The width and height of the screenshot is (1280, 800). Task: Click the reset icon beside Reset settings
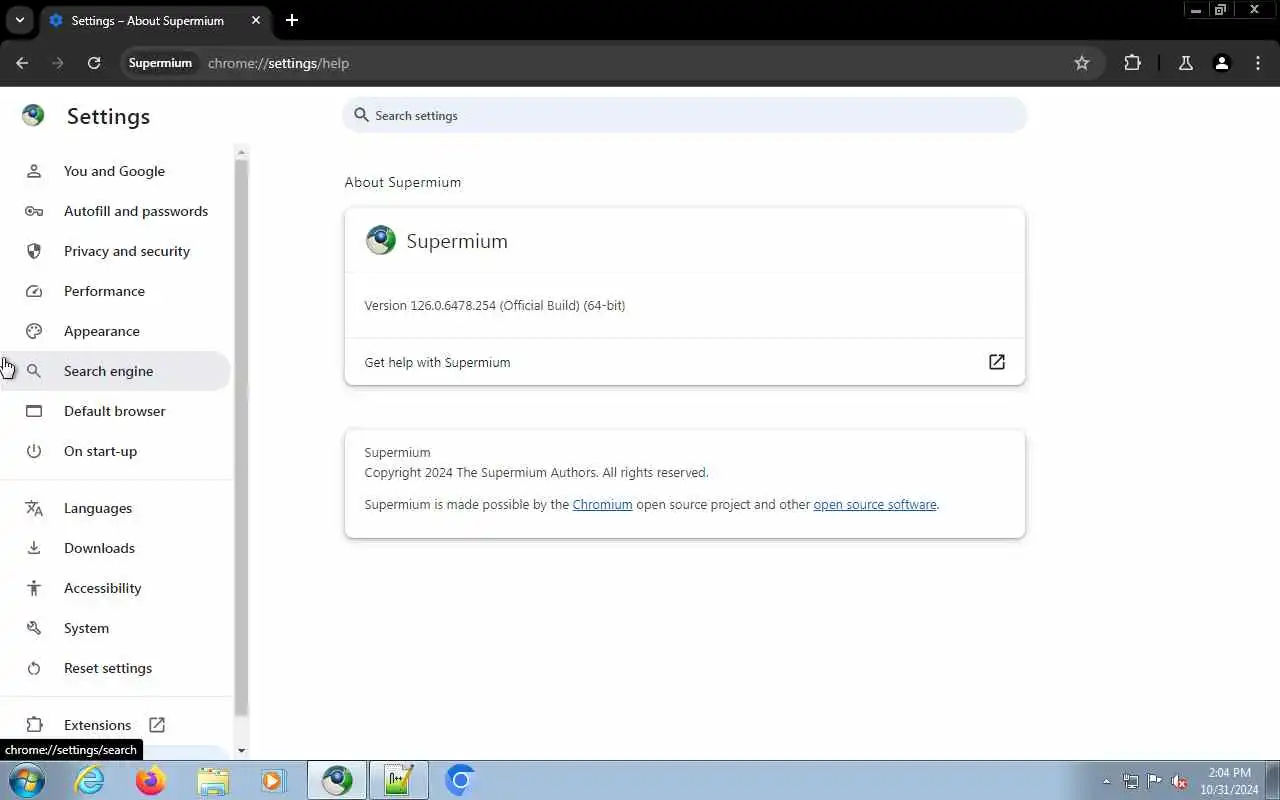(x=34, y=668)
